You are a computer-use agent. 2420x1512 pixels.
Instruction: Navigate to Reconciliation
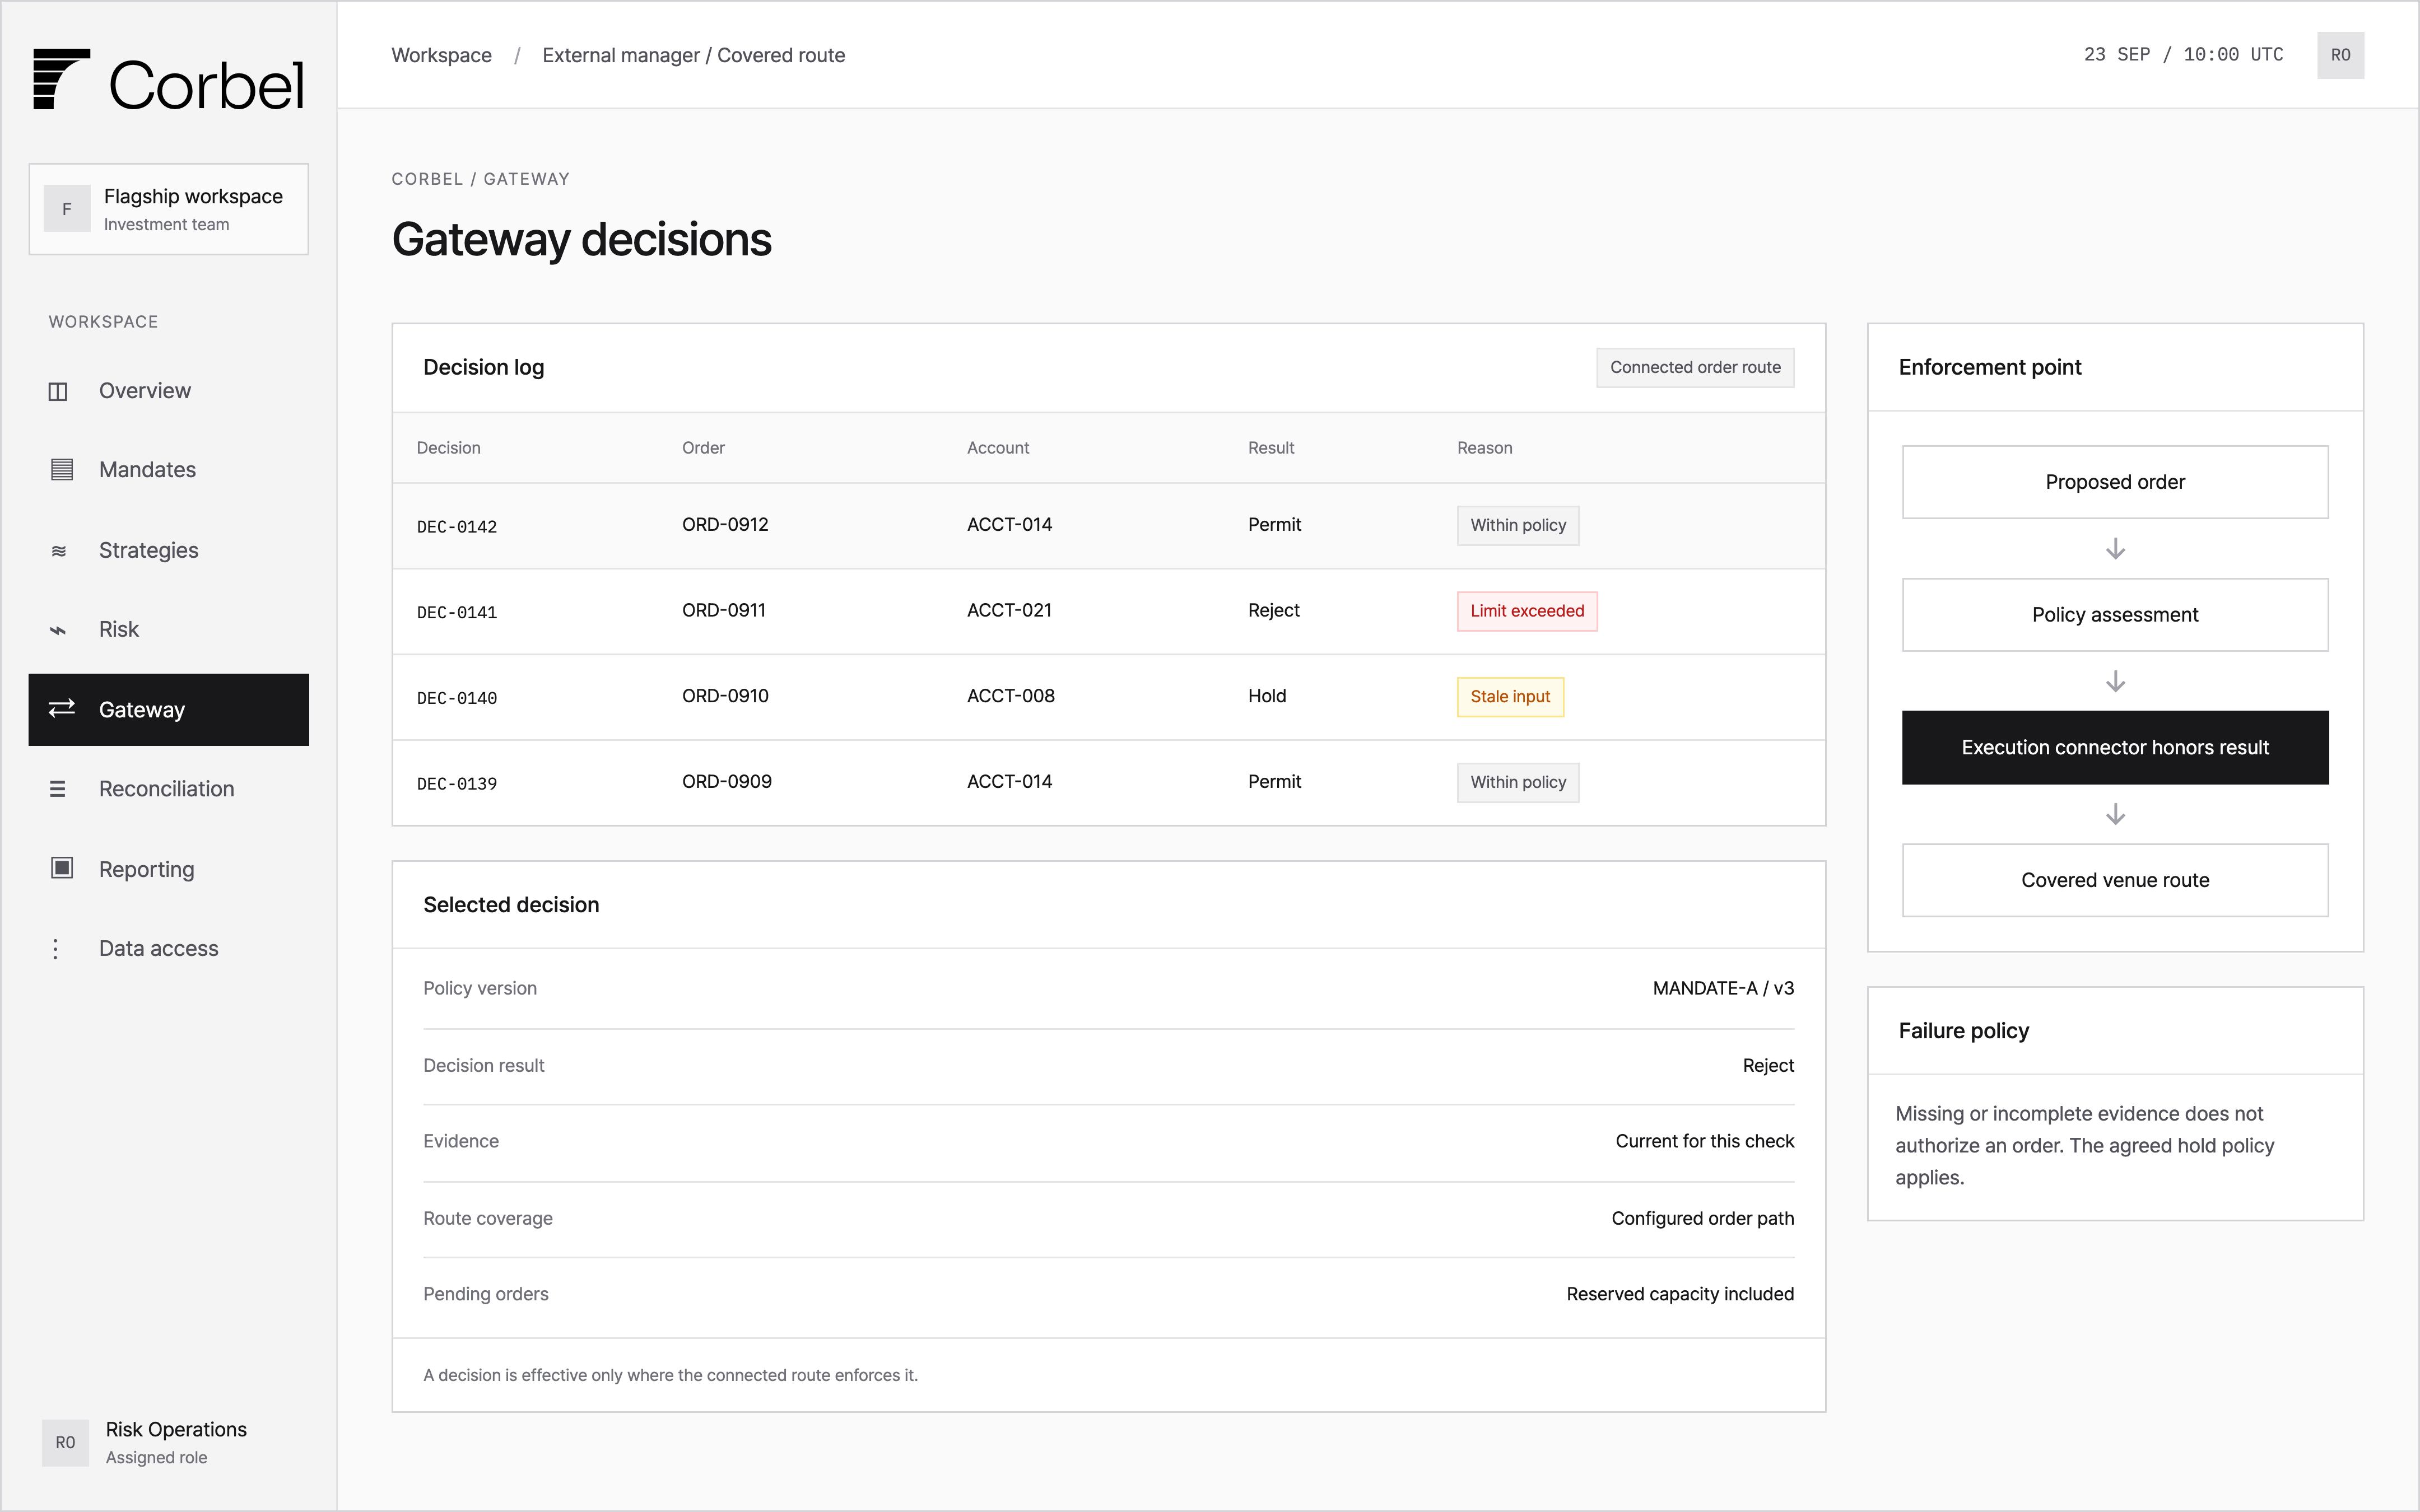coord(168,789)
